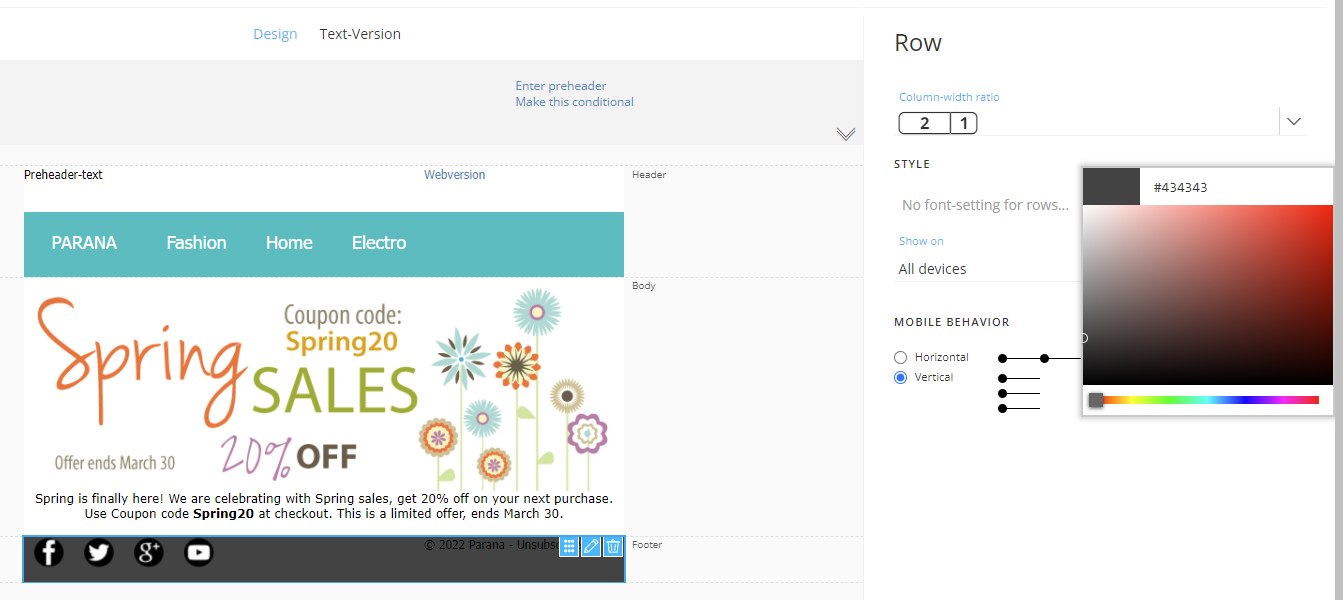Click the rainbow hue slider bar
The height and width of the screenshot is (600, 1343).
click(x=1208, y=400)
